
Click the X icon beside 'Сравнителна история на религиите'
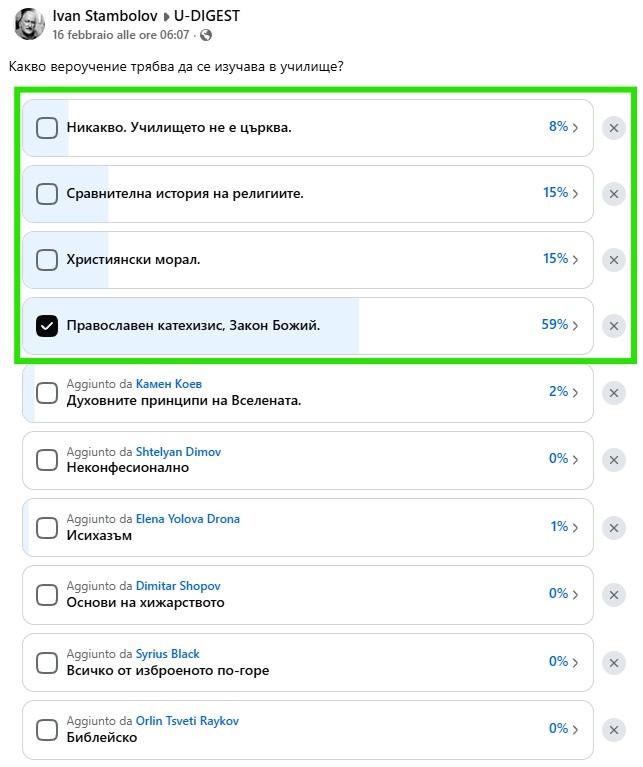(614, 194)
